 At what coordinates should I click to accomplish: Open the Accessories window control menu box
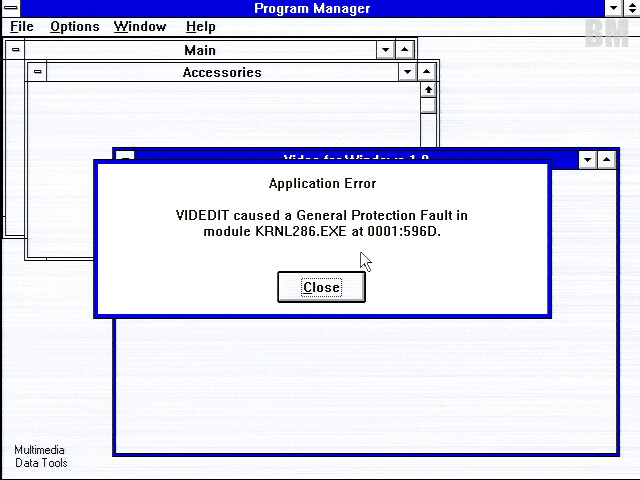pos(37,72)
